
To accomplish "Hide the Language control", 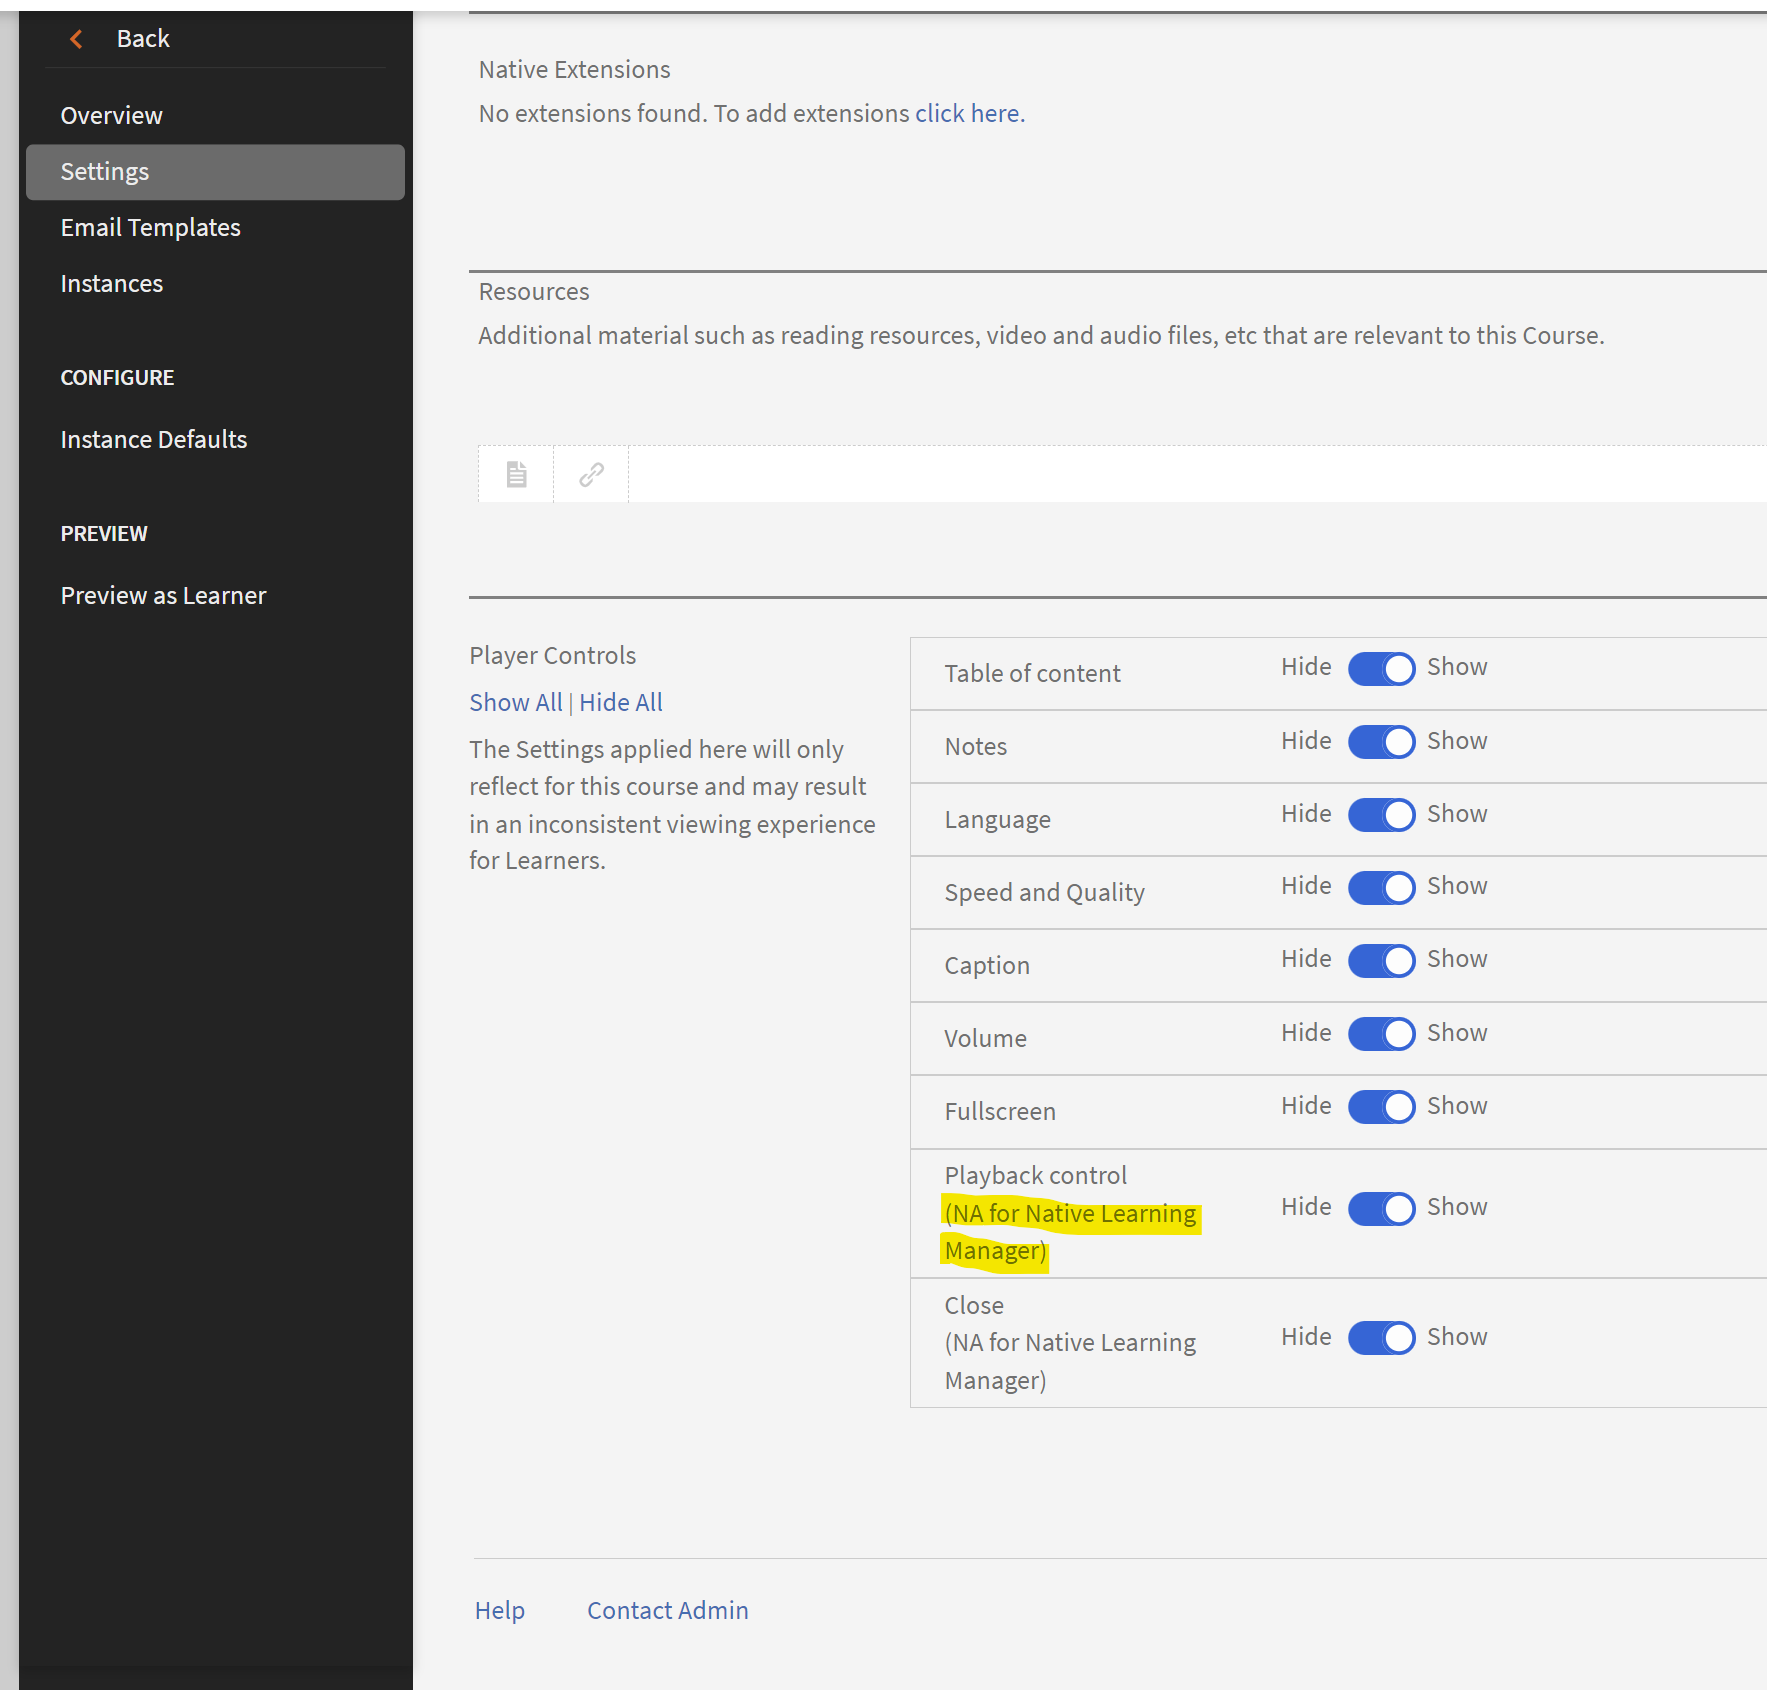I will pyautogui.click(x=1381, y=814).
